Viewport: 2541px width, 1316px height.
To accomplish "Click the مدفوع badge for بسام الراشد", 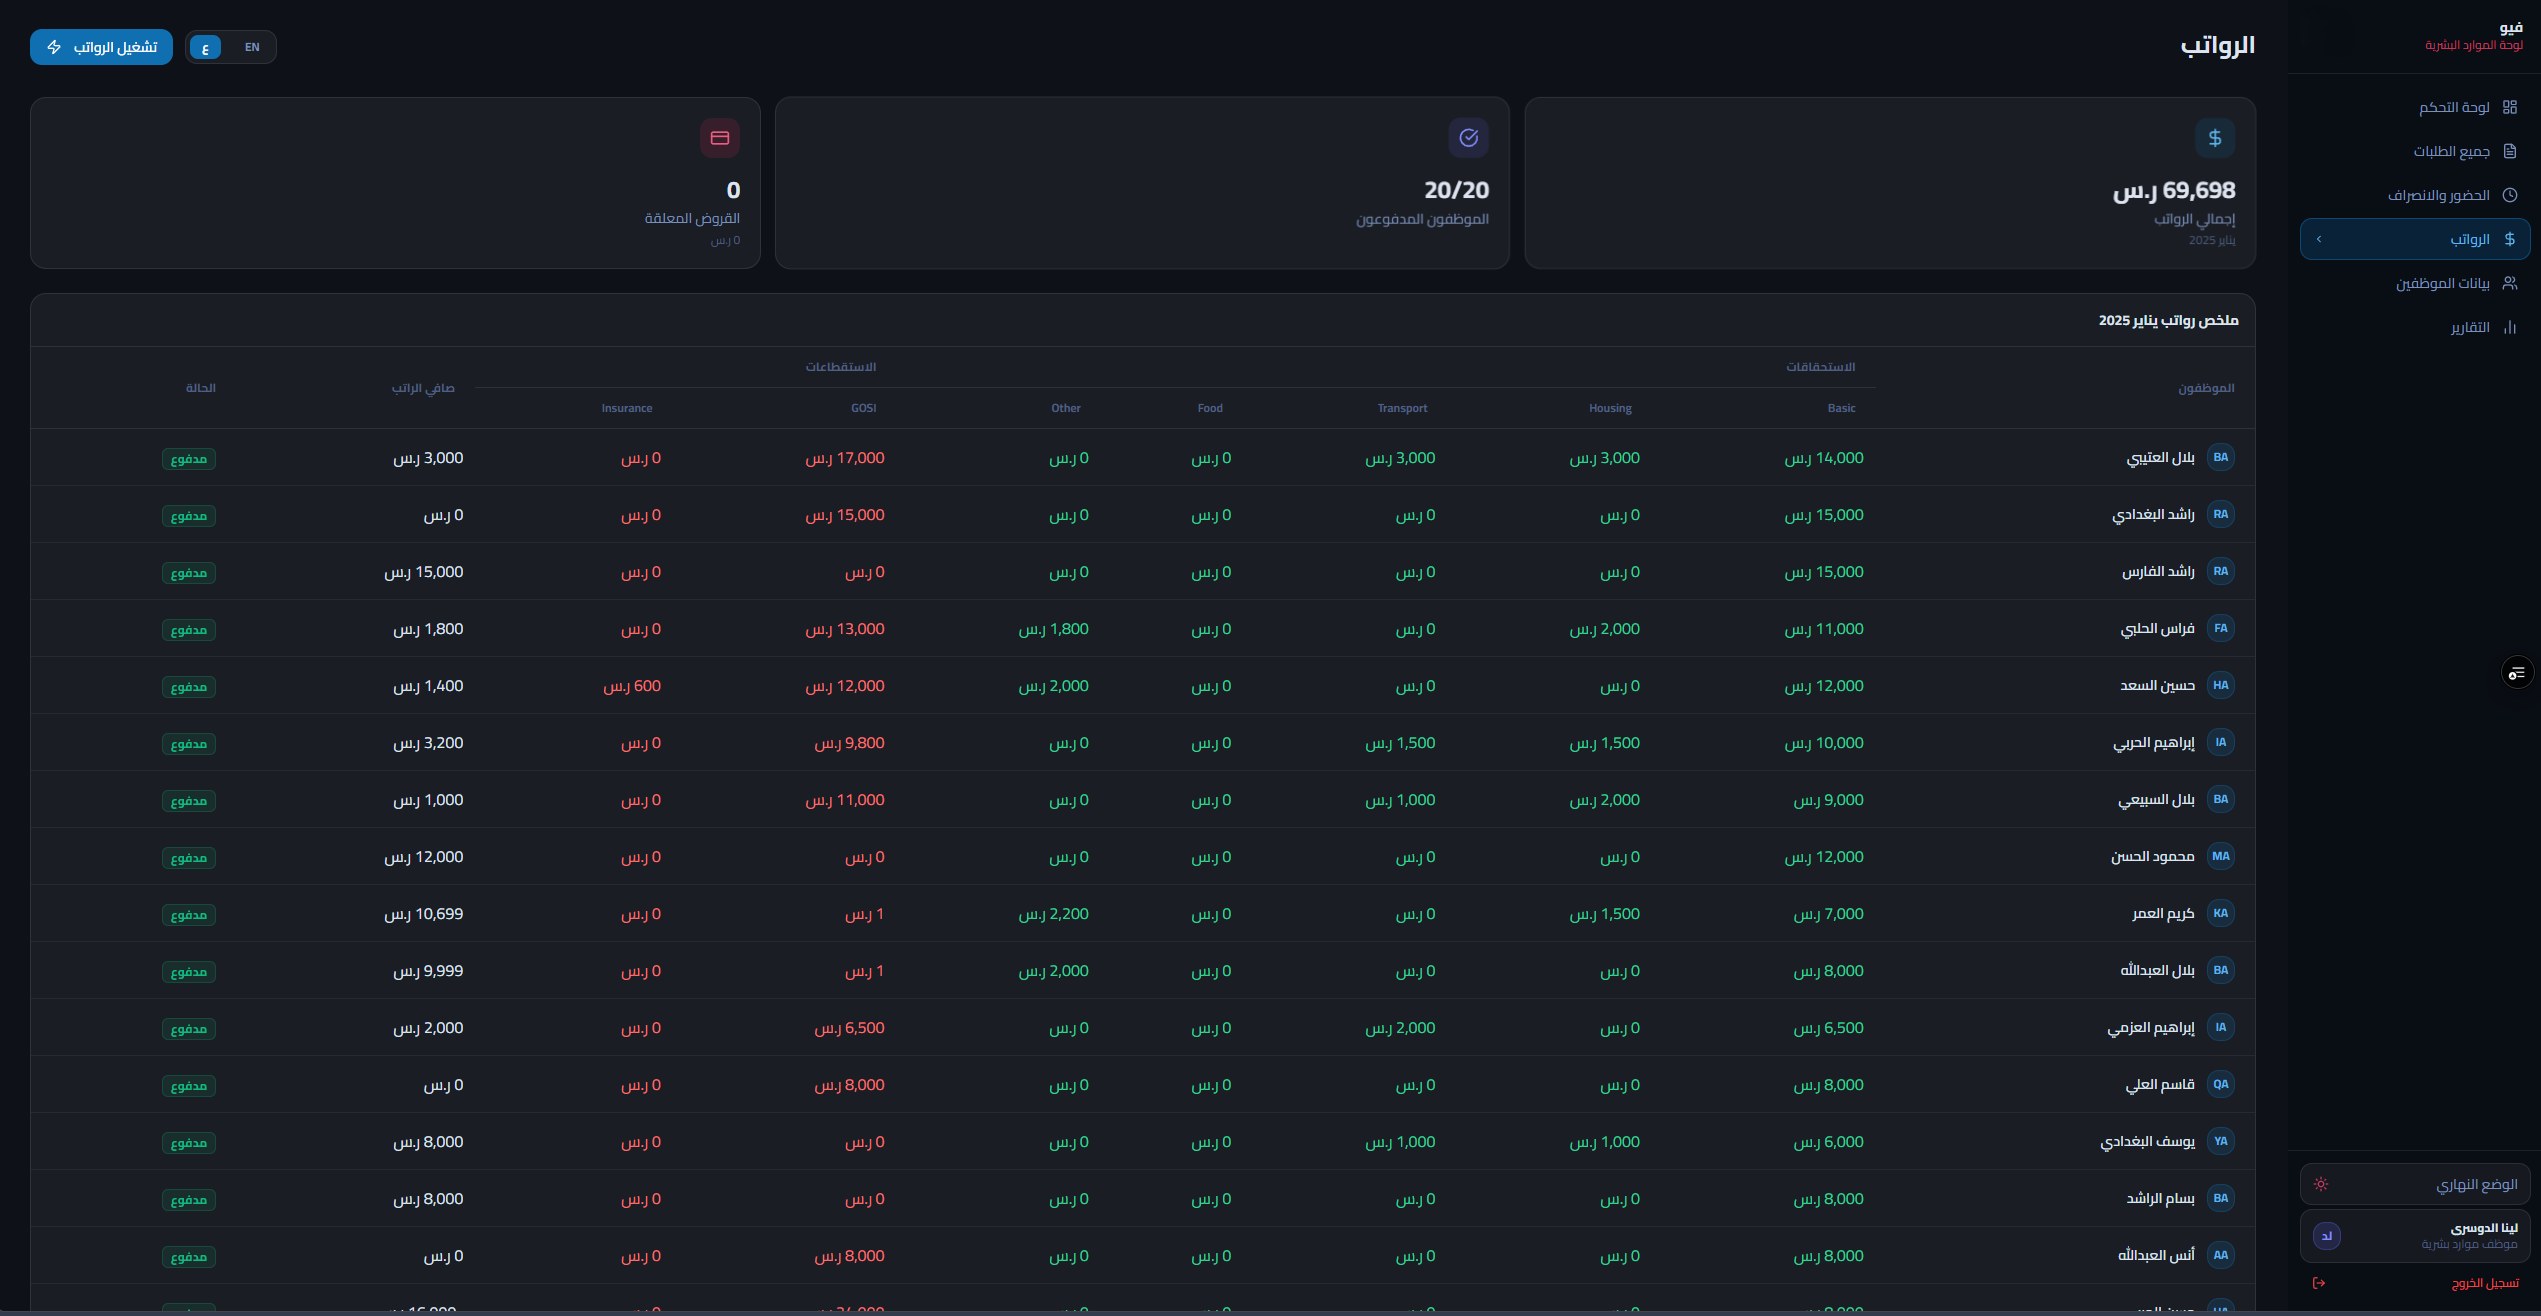I will (189, 1200).
